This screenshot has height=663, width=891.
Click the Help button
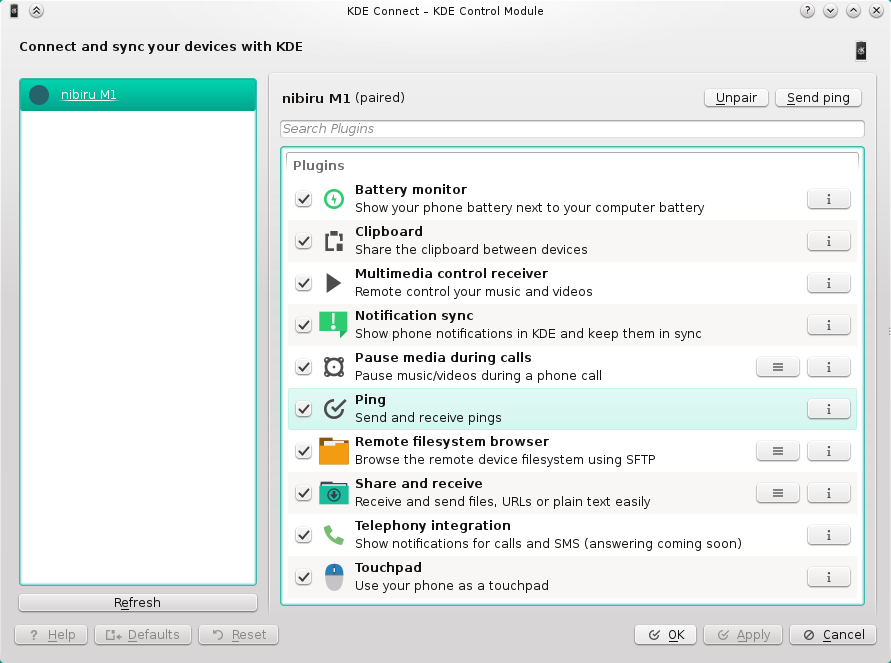(51, 635)
